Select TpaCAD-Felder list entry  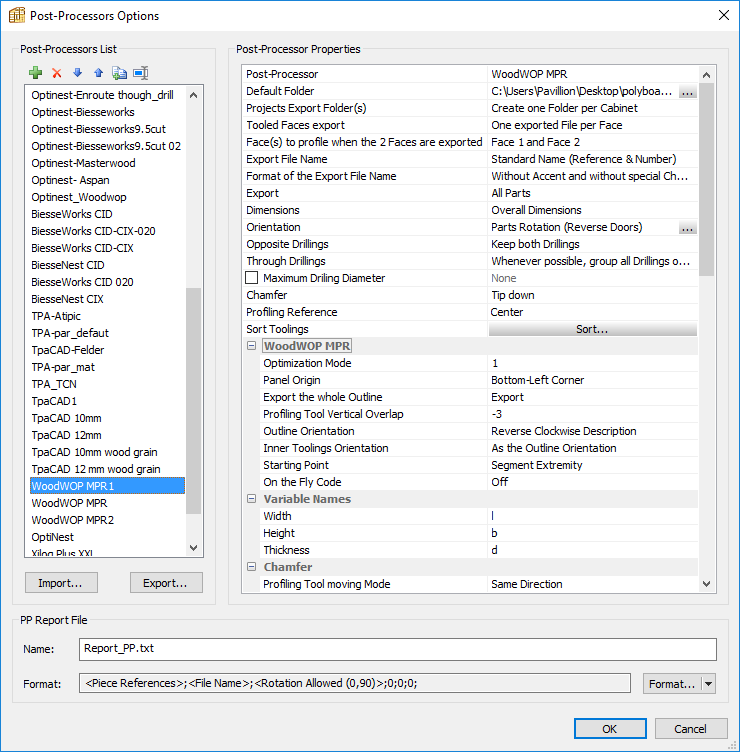coord(68,350)
